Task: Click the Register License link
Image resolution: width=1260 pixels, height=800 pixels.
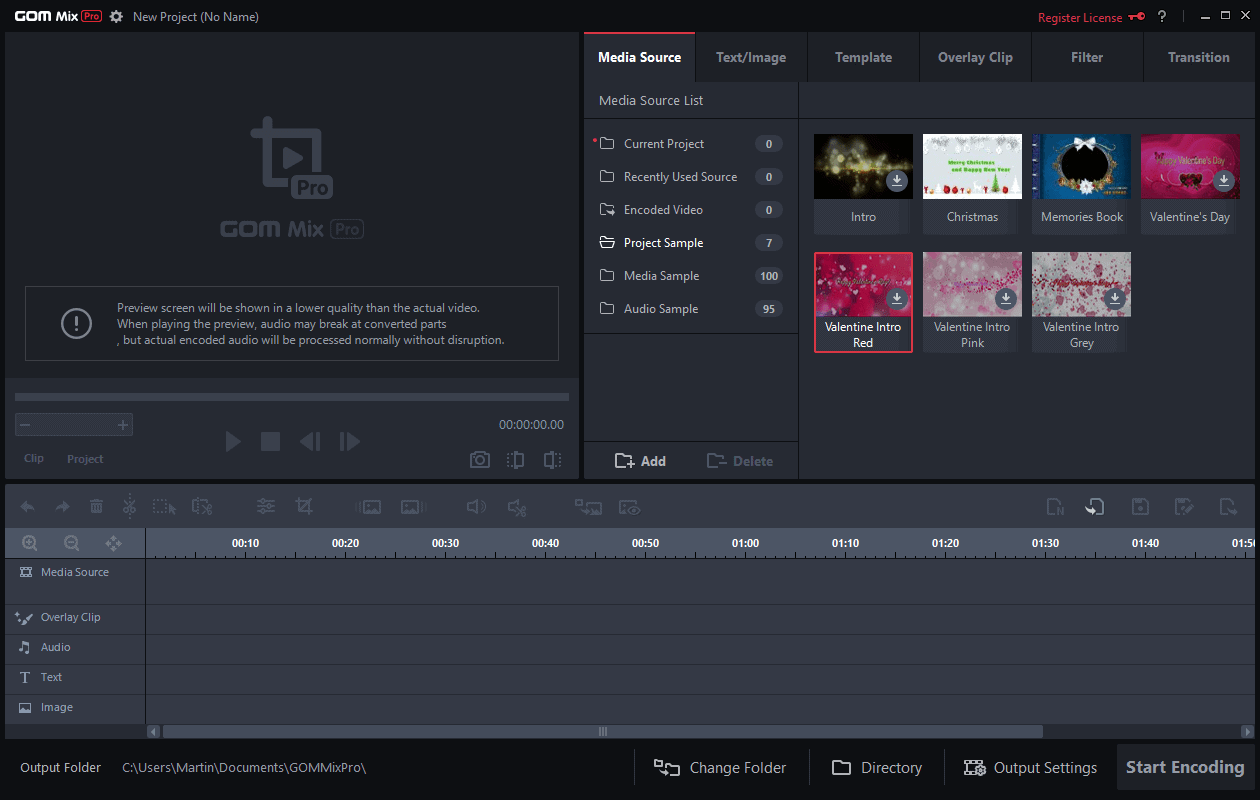Action: click(1080, 18)
